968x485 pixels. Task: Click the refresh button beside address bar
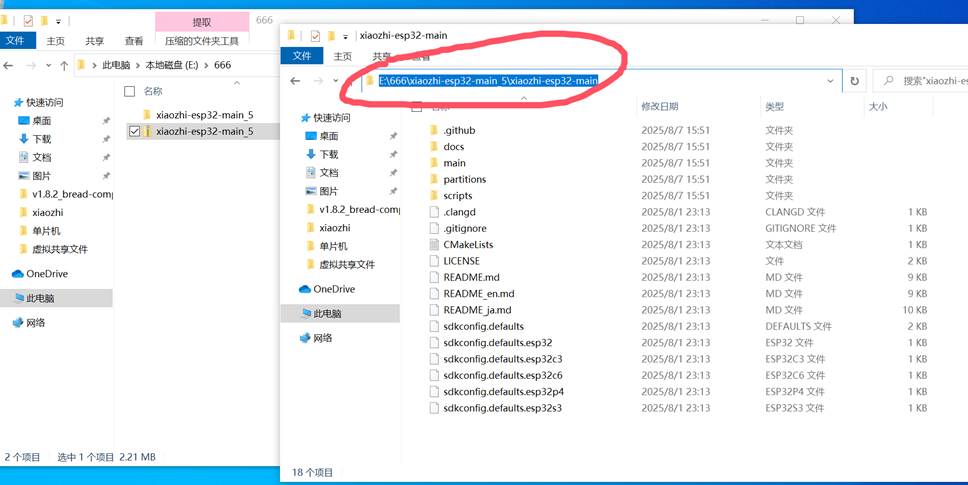tap(854, 81)
